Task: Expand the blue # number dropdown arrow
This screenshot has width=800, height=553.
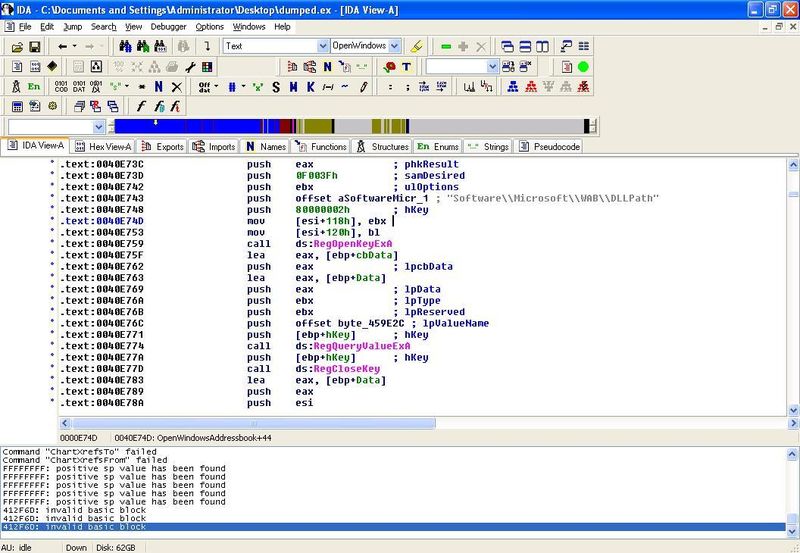Action: pyautogui.click(x=243, y=87)
